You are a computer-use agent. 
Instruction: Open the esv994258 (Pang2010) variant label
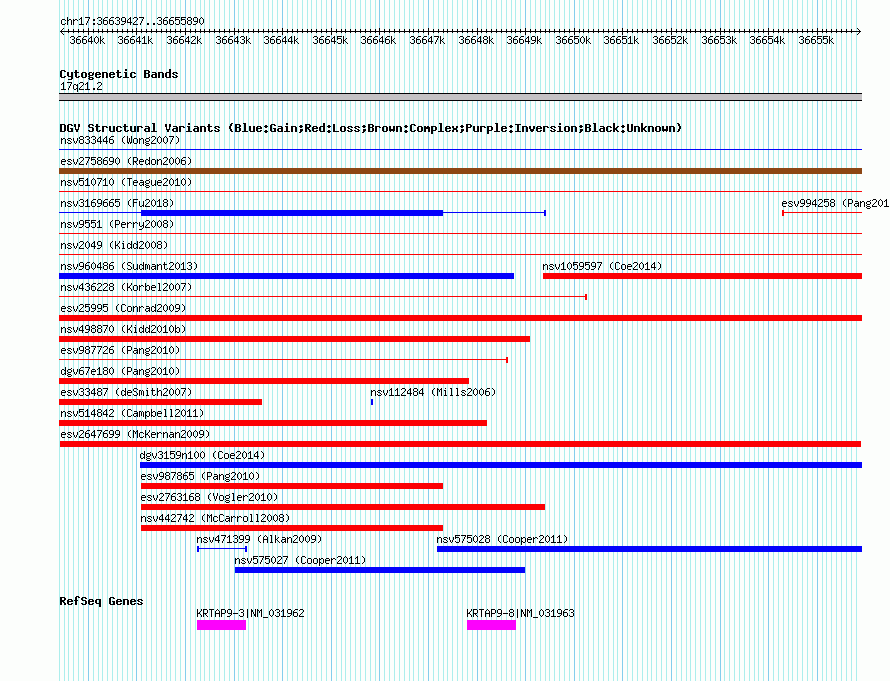point(835,203)
